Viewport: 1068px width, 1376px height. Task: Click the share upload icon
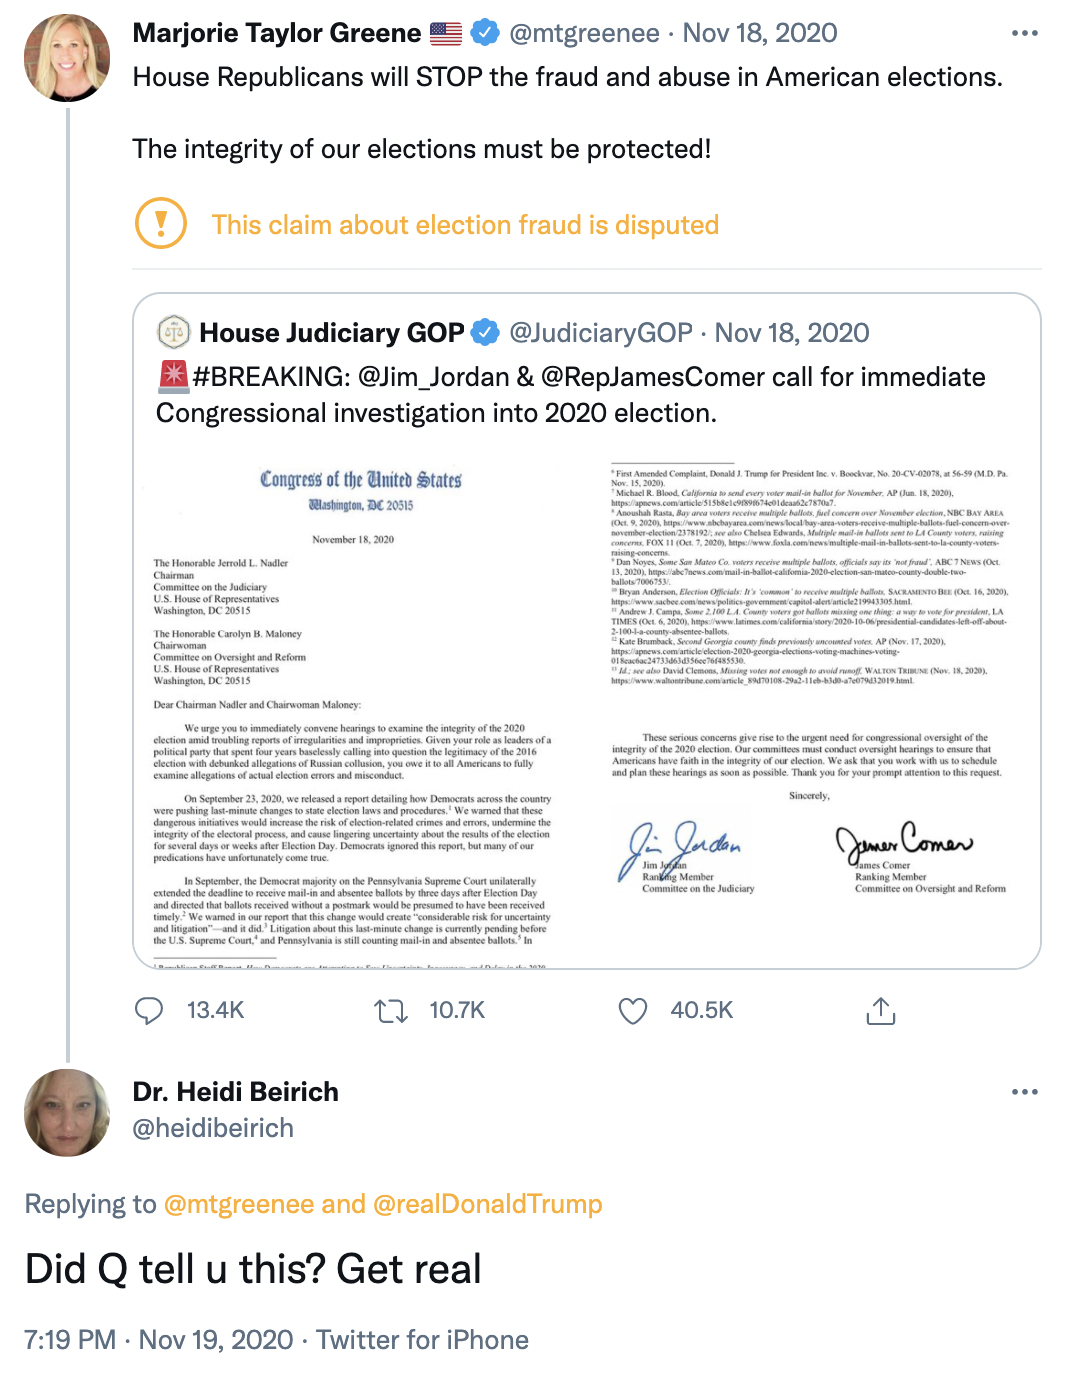pyautogui.click(x=880, y=1011)
